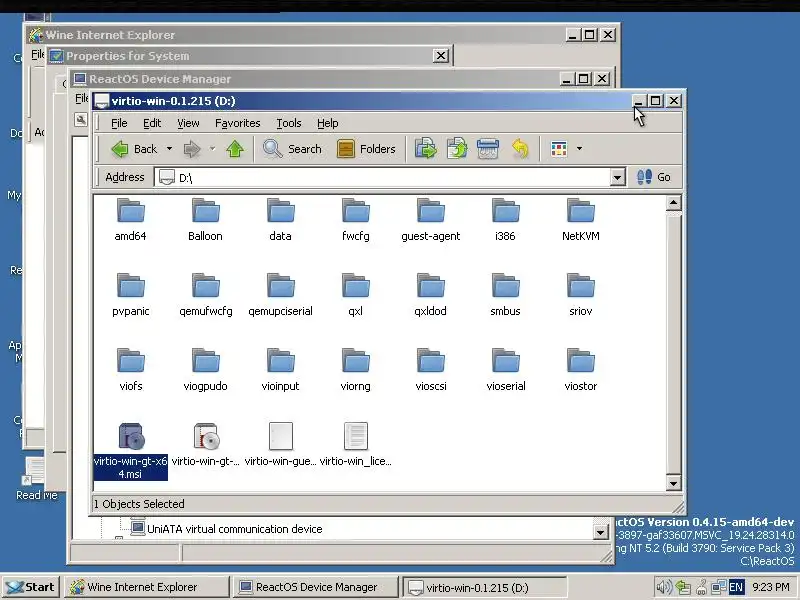800x600 pixels.
Task: Select the pvpanic folder
Action: coord(131,294)
